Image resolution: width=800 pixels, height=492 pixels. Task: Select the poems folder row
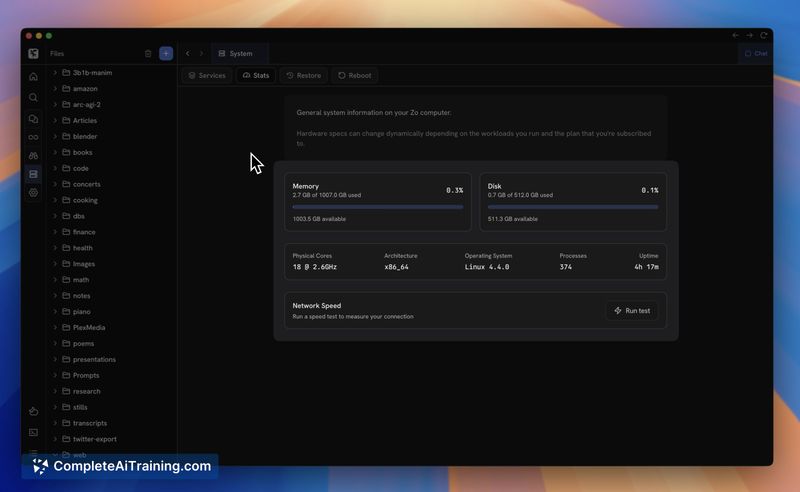(113, 343)
